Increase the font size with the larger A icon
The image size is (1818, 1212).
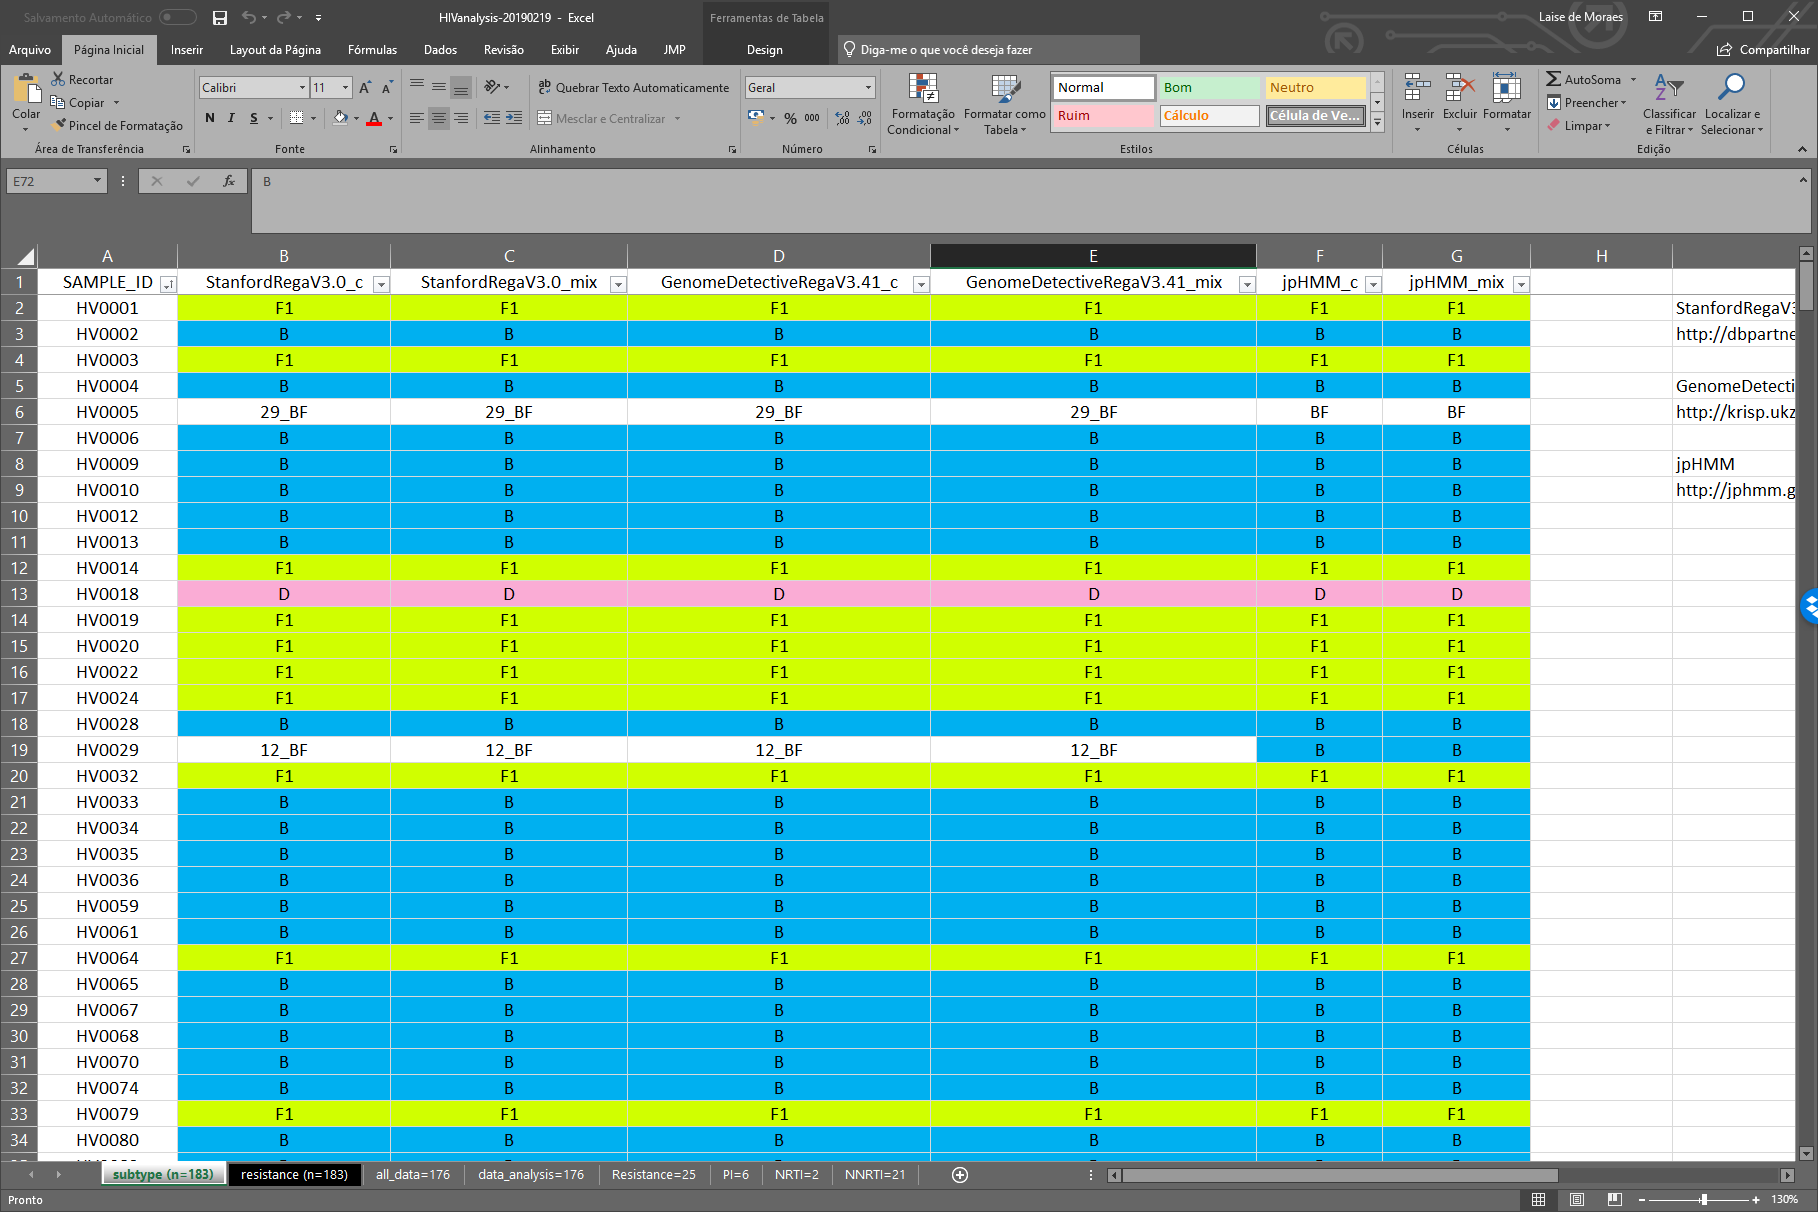click(x=365, y=88)
